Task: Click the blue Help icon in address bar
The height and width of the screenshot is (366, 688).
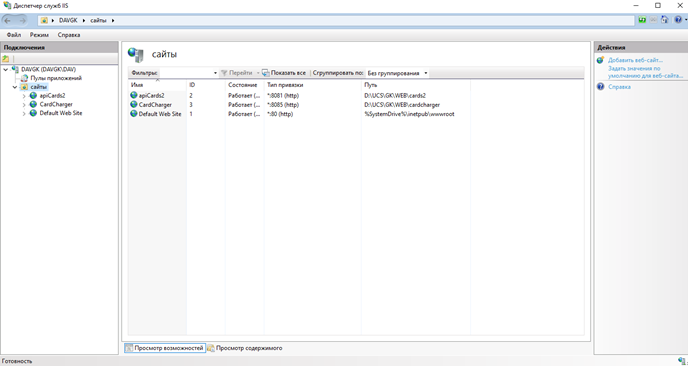Action: tap(678, 20)
